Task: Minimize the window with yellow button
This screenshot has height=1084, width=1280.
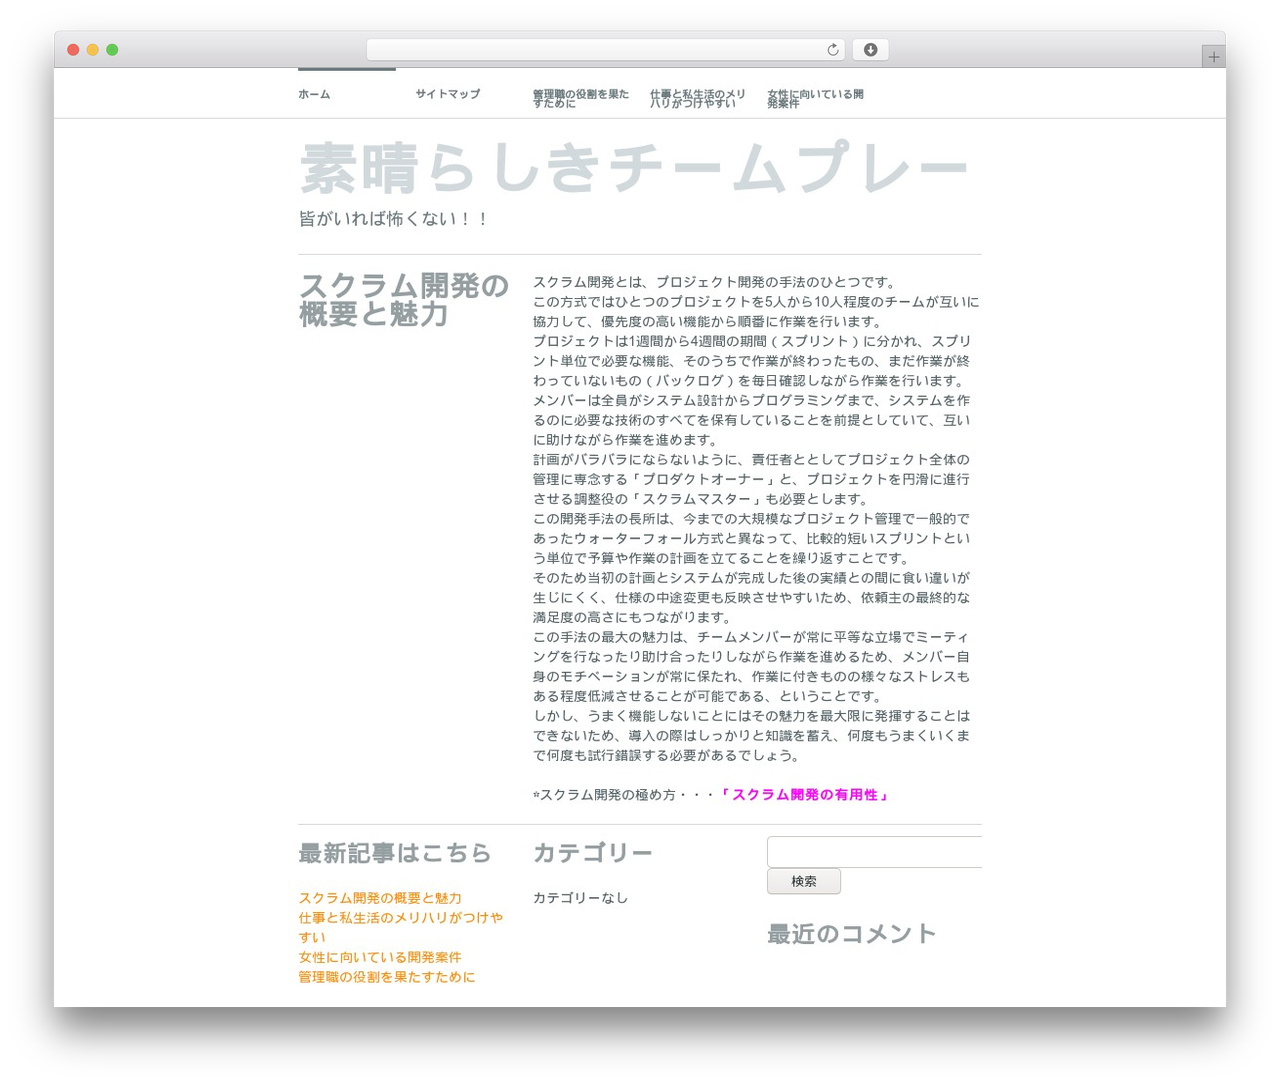Action: point(93,50)
